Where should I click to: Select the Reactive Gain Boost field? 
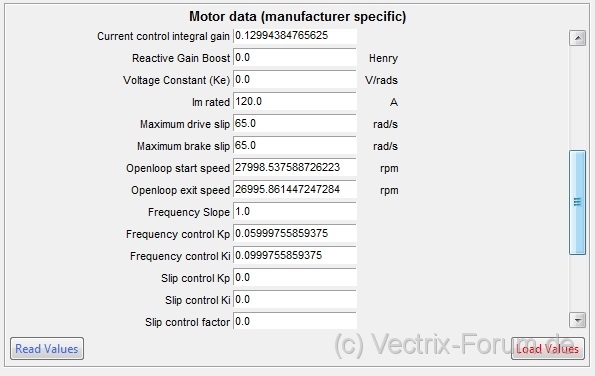(x=295, y=58)
